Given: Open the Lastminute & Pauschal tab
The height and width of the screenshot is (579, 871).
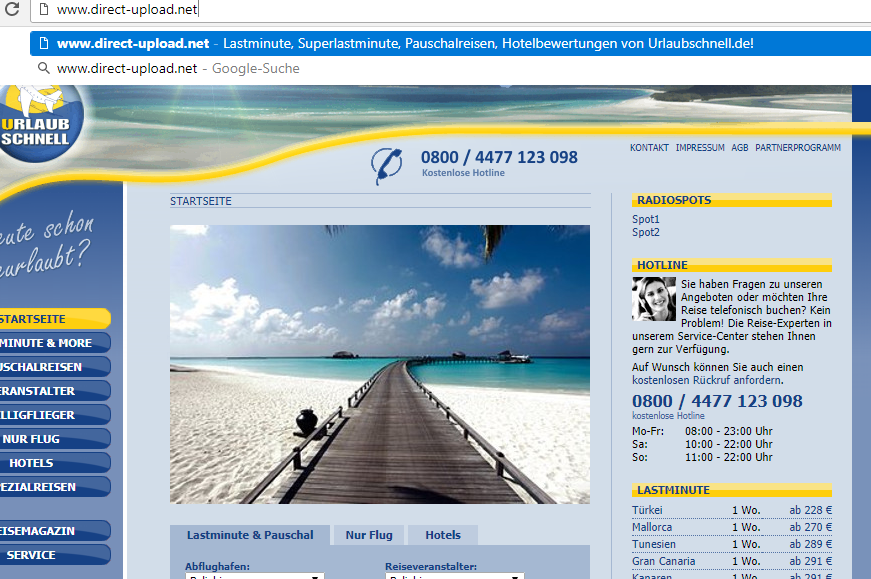Looking at the screenshot, I should point(250,535).
